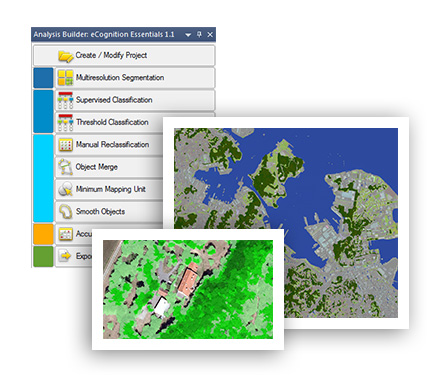Click the Minimum Mapping Unit icon
Image resolution: width=439 pixels, height=377 pixels.
click(65, 189)
